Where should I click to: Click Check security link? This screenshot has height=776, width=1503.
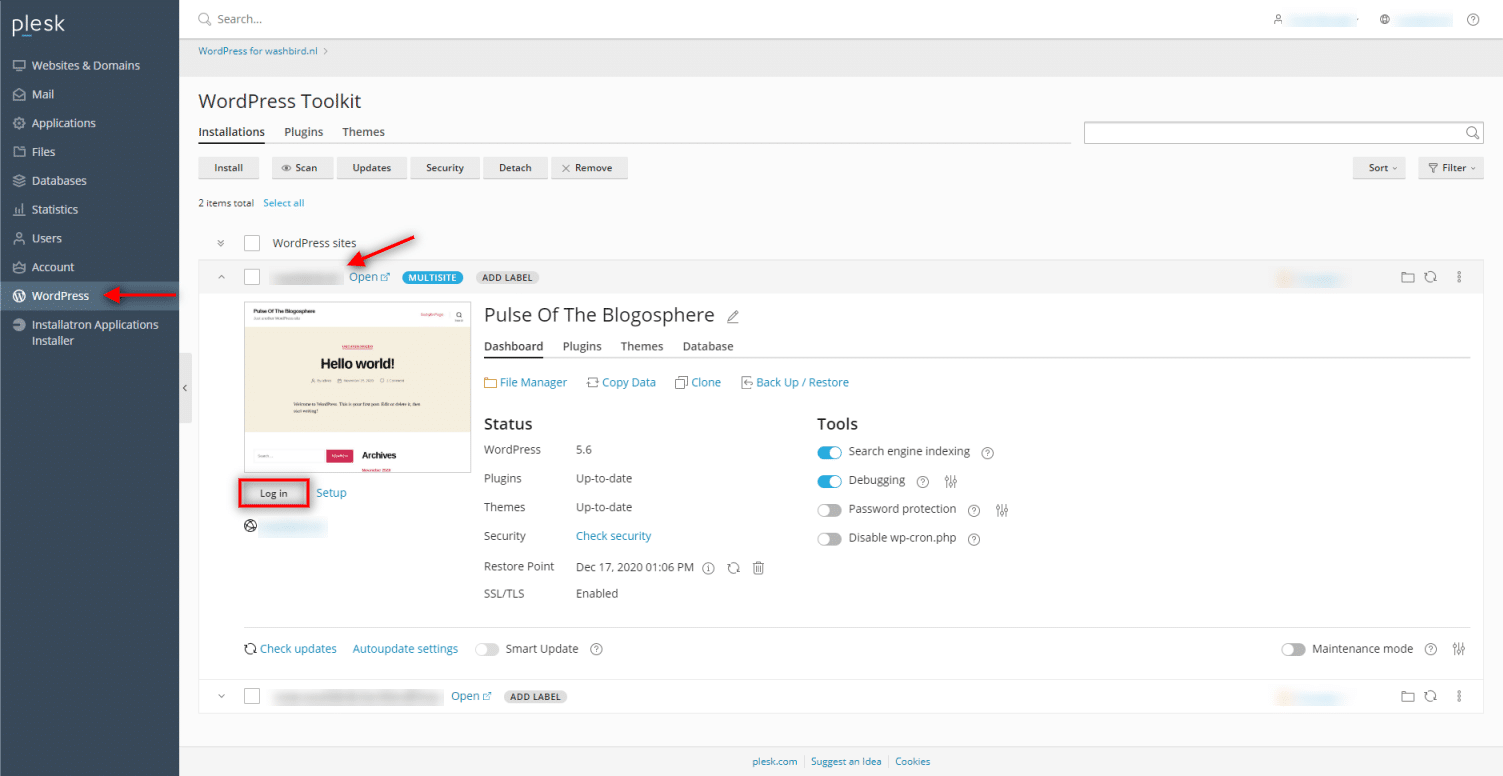click(x=614, y=536)
